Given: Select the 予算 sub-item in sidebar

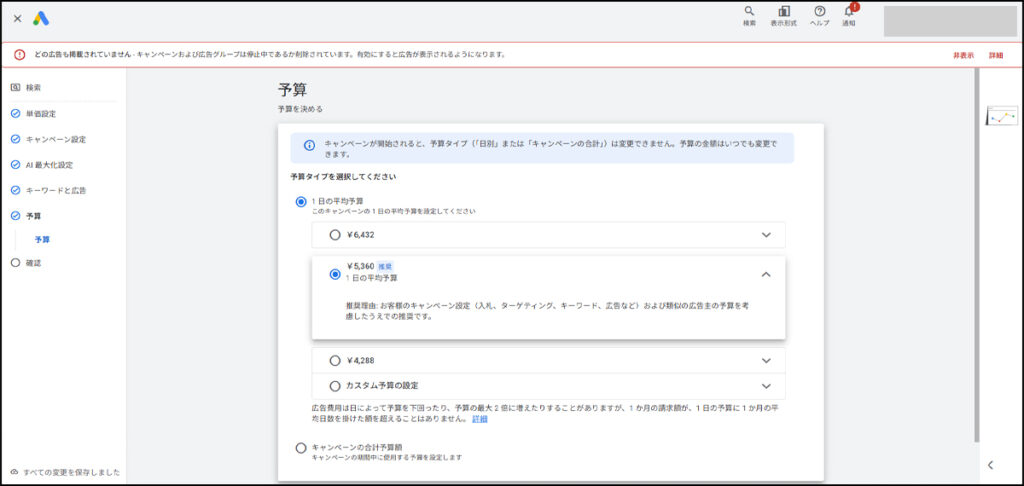Looking at the screenshot, I should click(x=42, y=240).
